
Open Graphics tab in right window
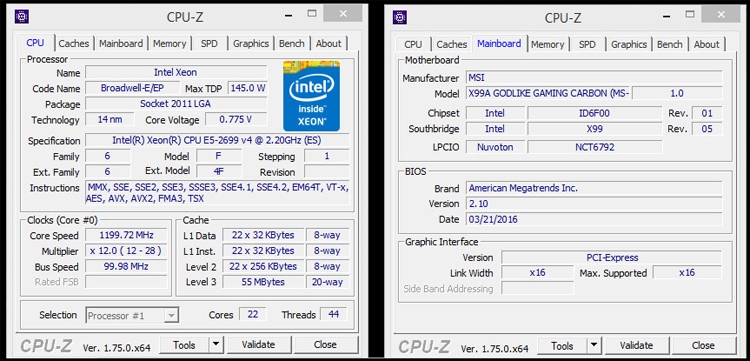pyautogui.click(x=629, y=44)
